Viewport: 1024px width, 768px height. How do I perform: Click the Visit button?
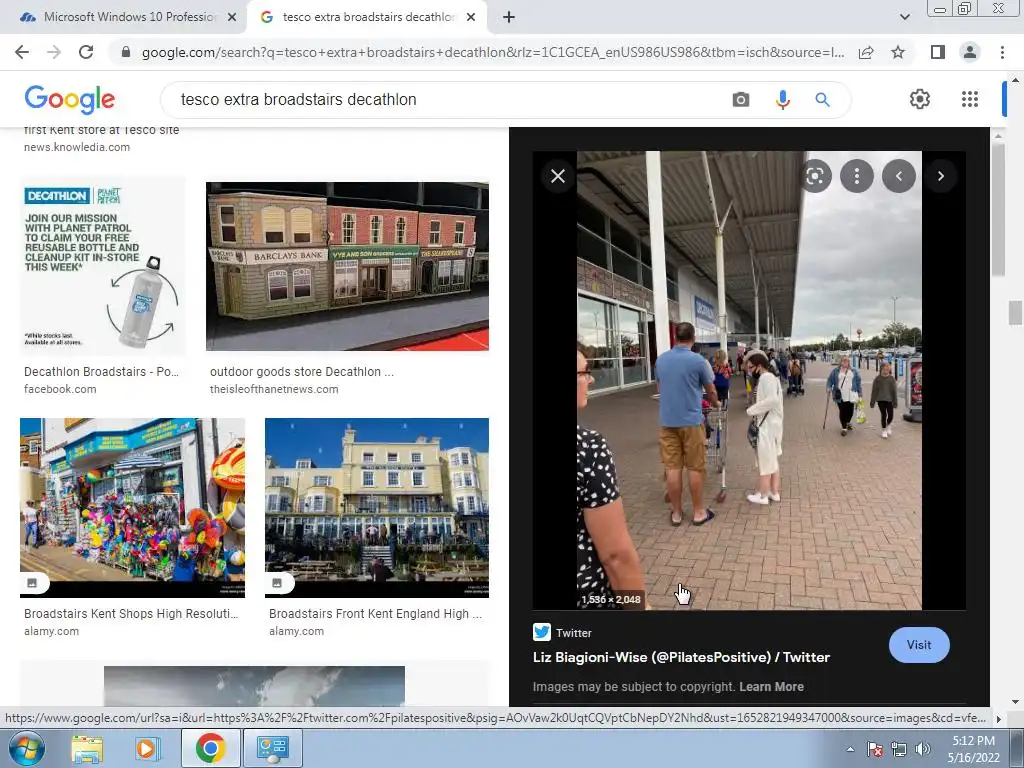pyautogui.click(x=919, y=645)
